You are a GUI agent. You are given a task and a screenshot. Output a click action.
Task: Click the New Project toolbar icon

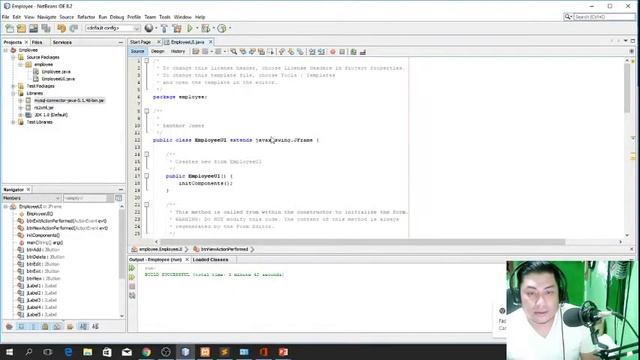coord(21,28)
